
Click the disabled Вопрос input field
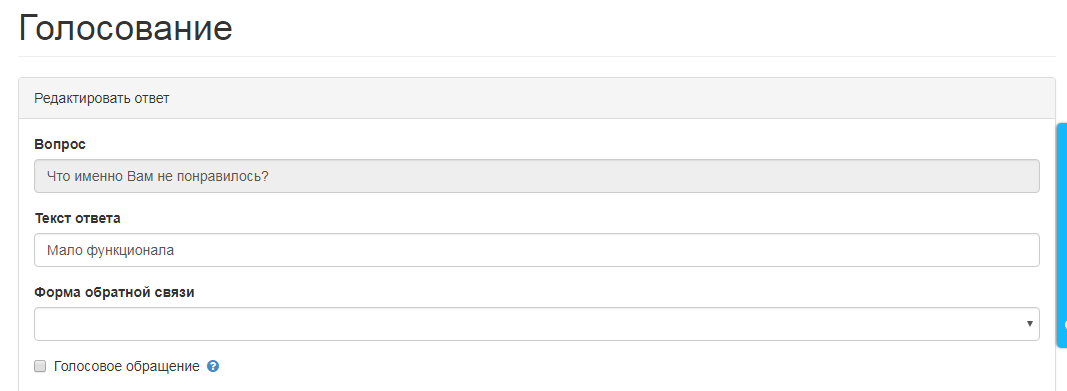pos(536,176)
